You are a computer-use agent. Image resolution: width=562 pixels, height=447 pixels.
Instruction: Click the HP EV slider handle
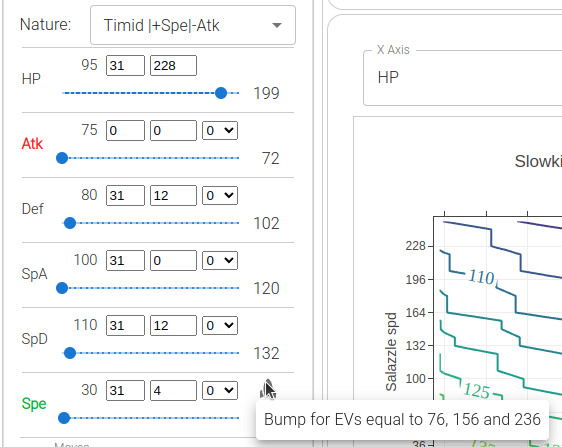point(221,93)
